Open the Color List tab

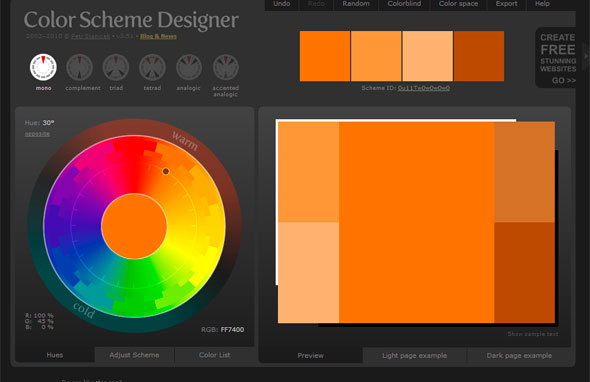tap(214, 355)
